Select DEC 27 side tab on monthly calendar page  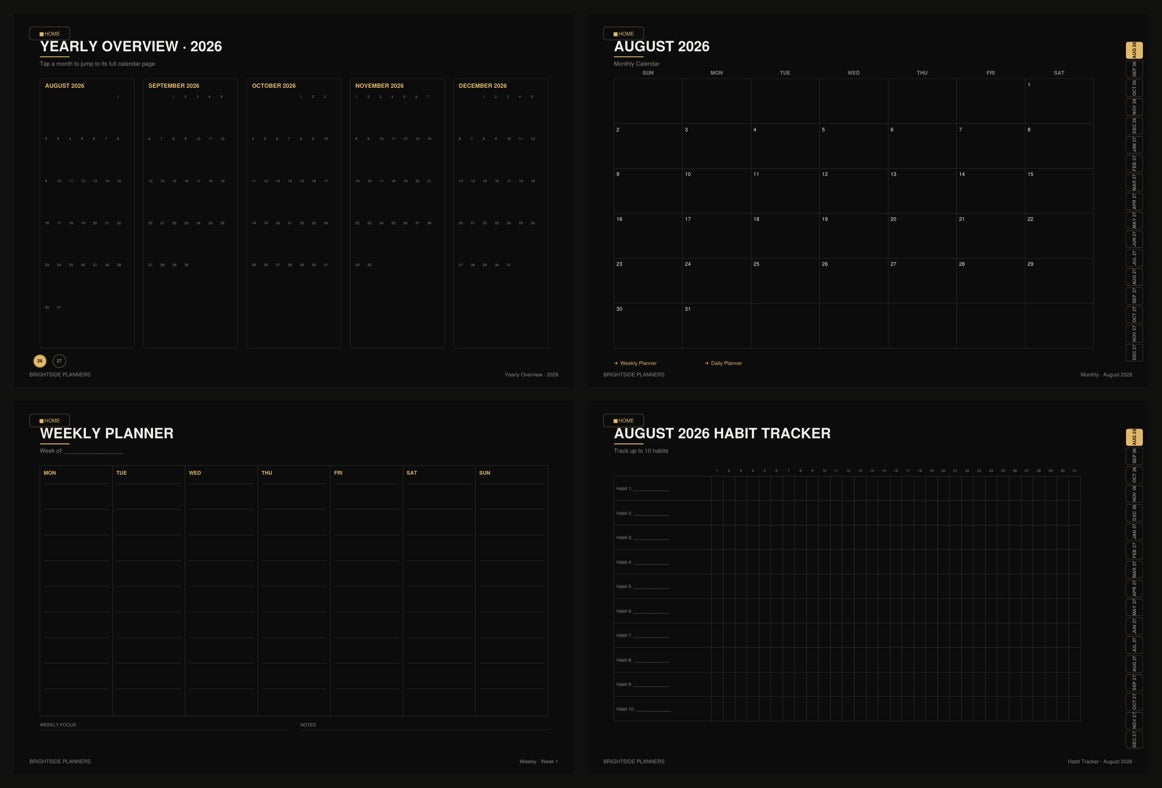[1134, 353]
